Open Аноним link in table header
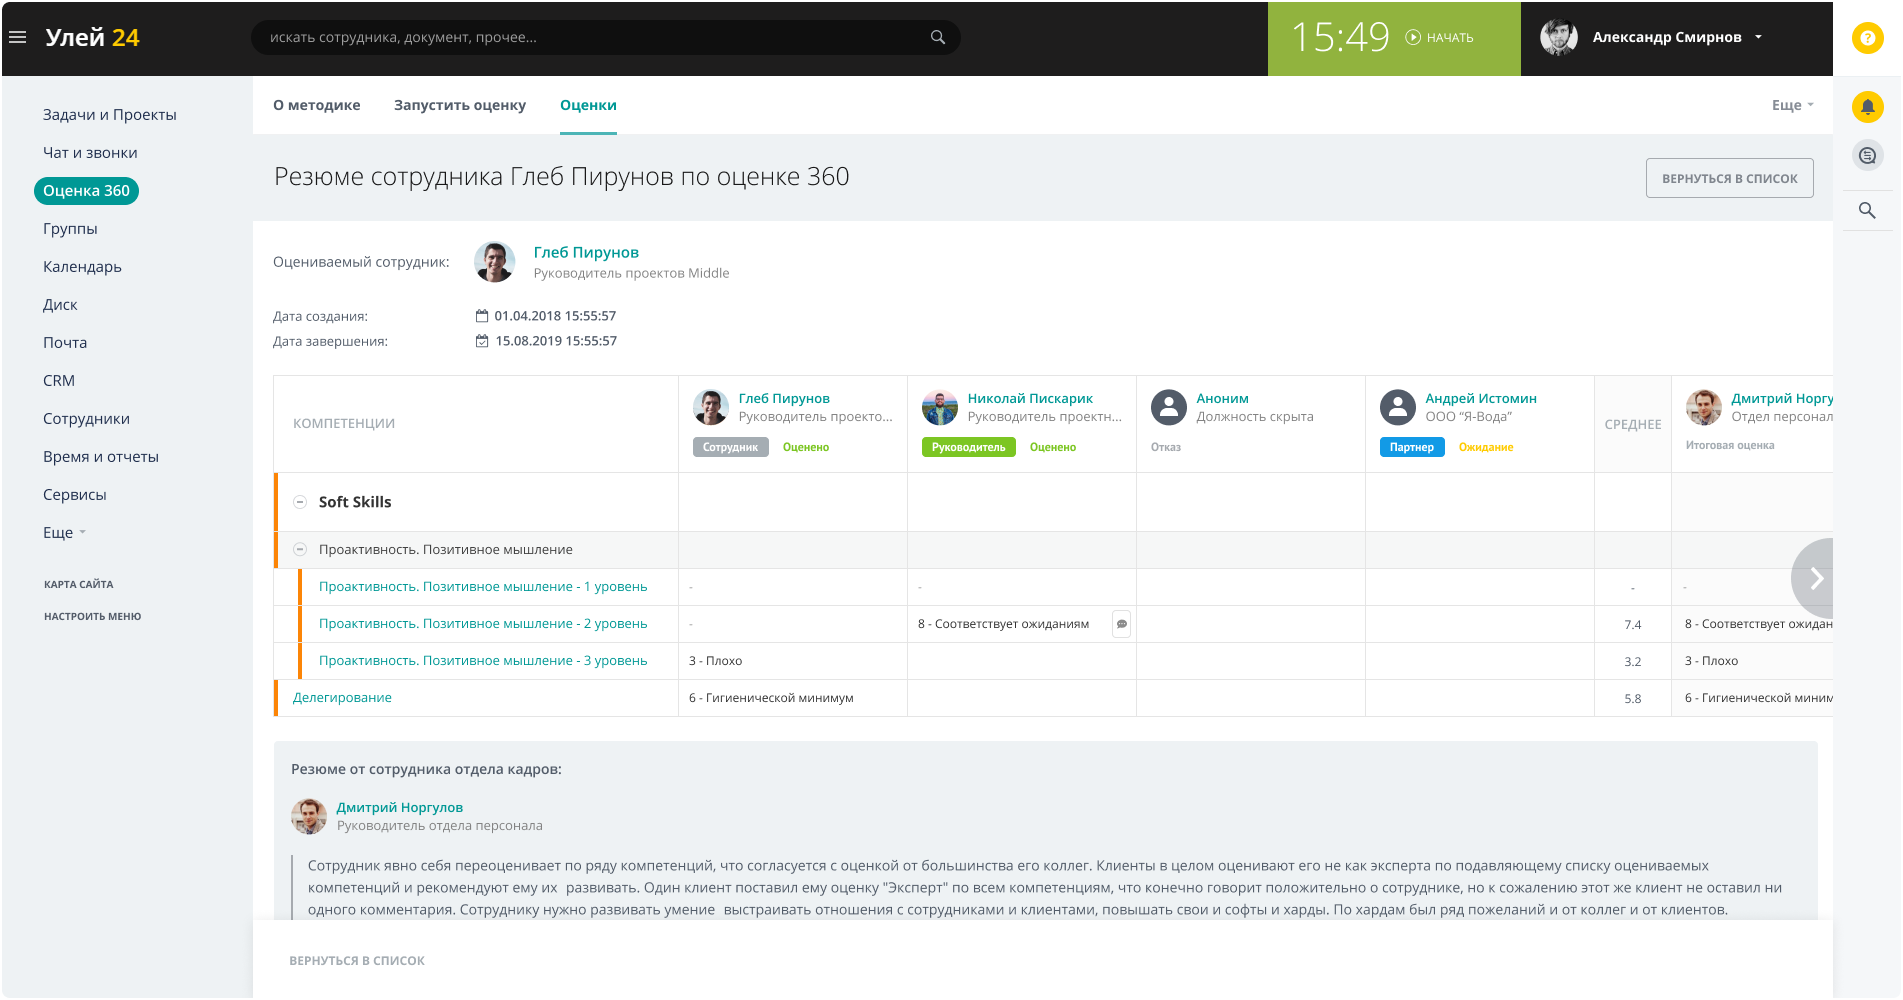This screenshot has height=1000, width=1903. [1222, 398]
